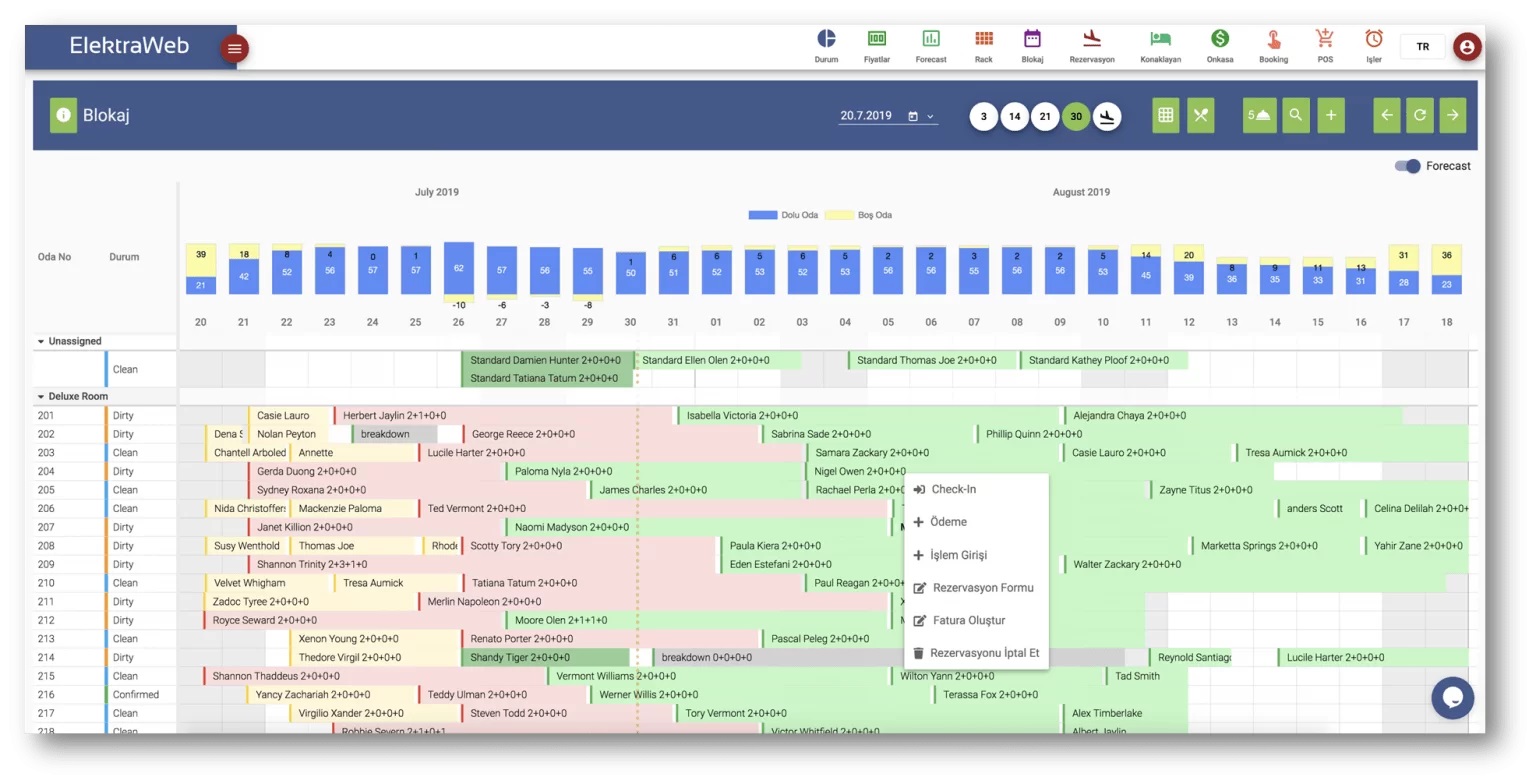Open the Rack grid icon

point(983,40)
